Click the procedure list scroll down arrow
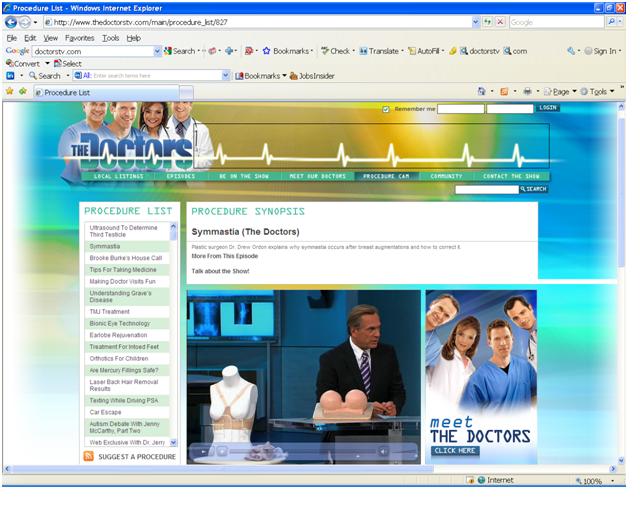 pos(173,442)
